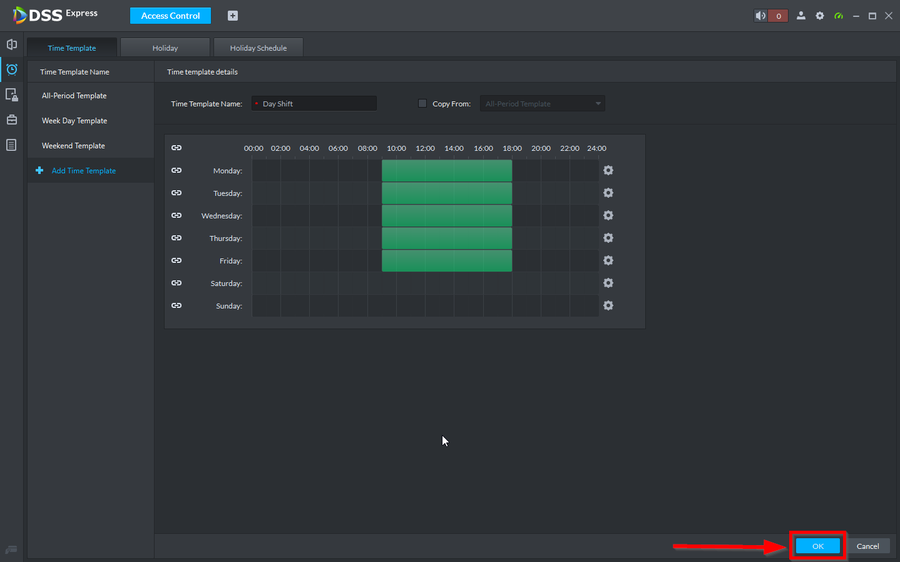
Task: Open the Tuesday period settings gear
Action: pyautogui.click(x=608, y=193)
